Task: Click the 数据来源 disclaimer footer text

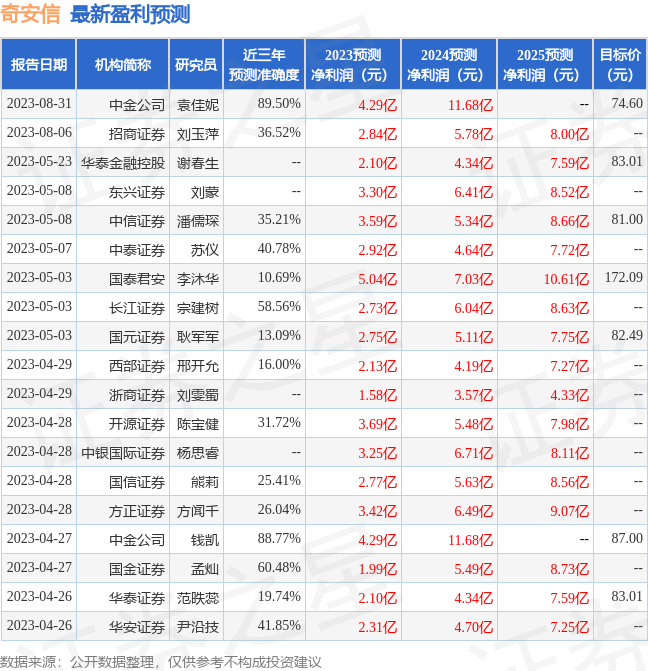Action: pyautogui.click(x=161, y=662)
